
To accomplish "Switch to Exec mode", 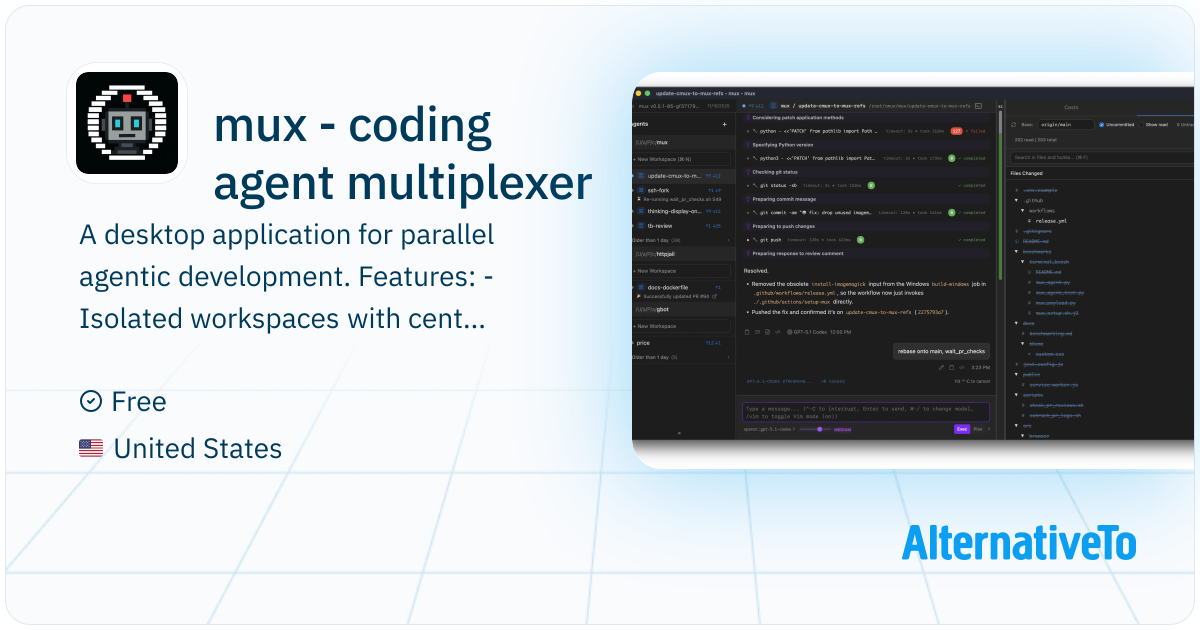I will pyautogui.click(x=962, y=429).
